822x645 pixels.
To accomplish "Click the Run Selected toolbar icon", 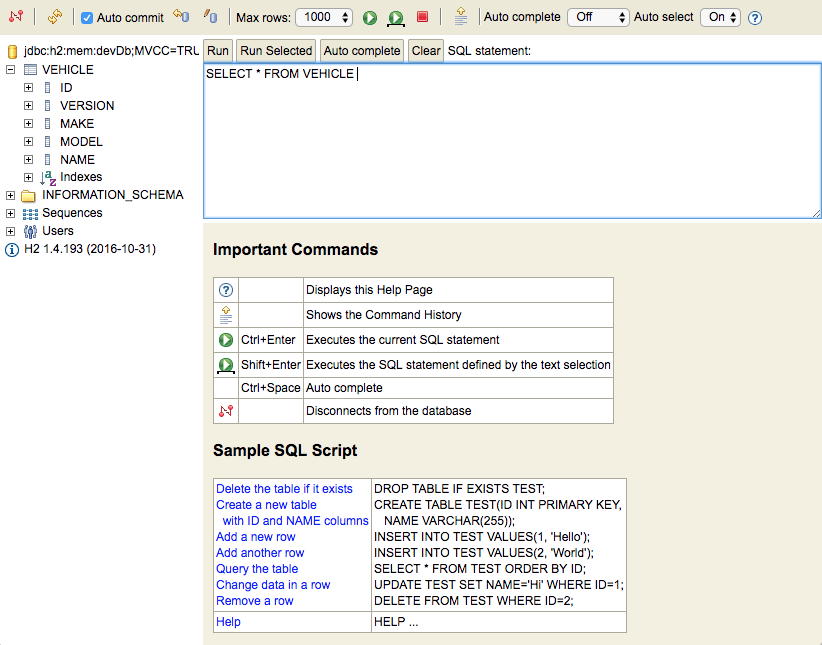I will pyautogui.click(x=396, y=18).
